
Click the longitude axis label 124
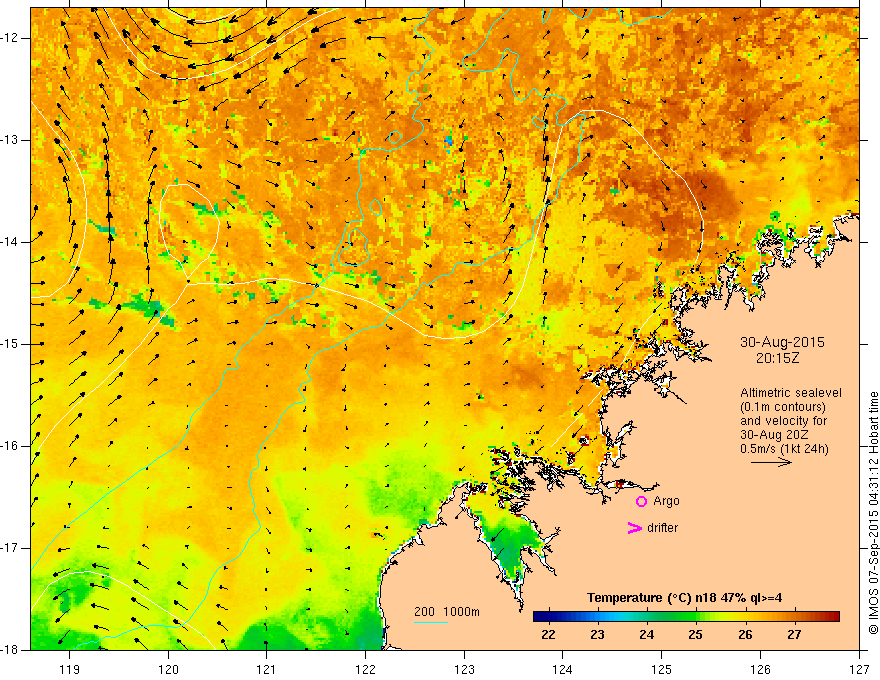point(563,669)
